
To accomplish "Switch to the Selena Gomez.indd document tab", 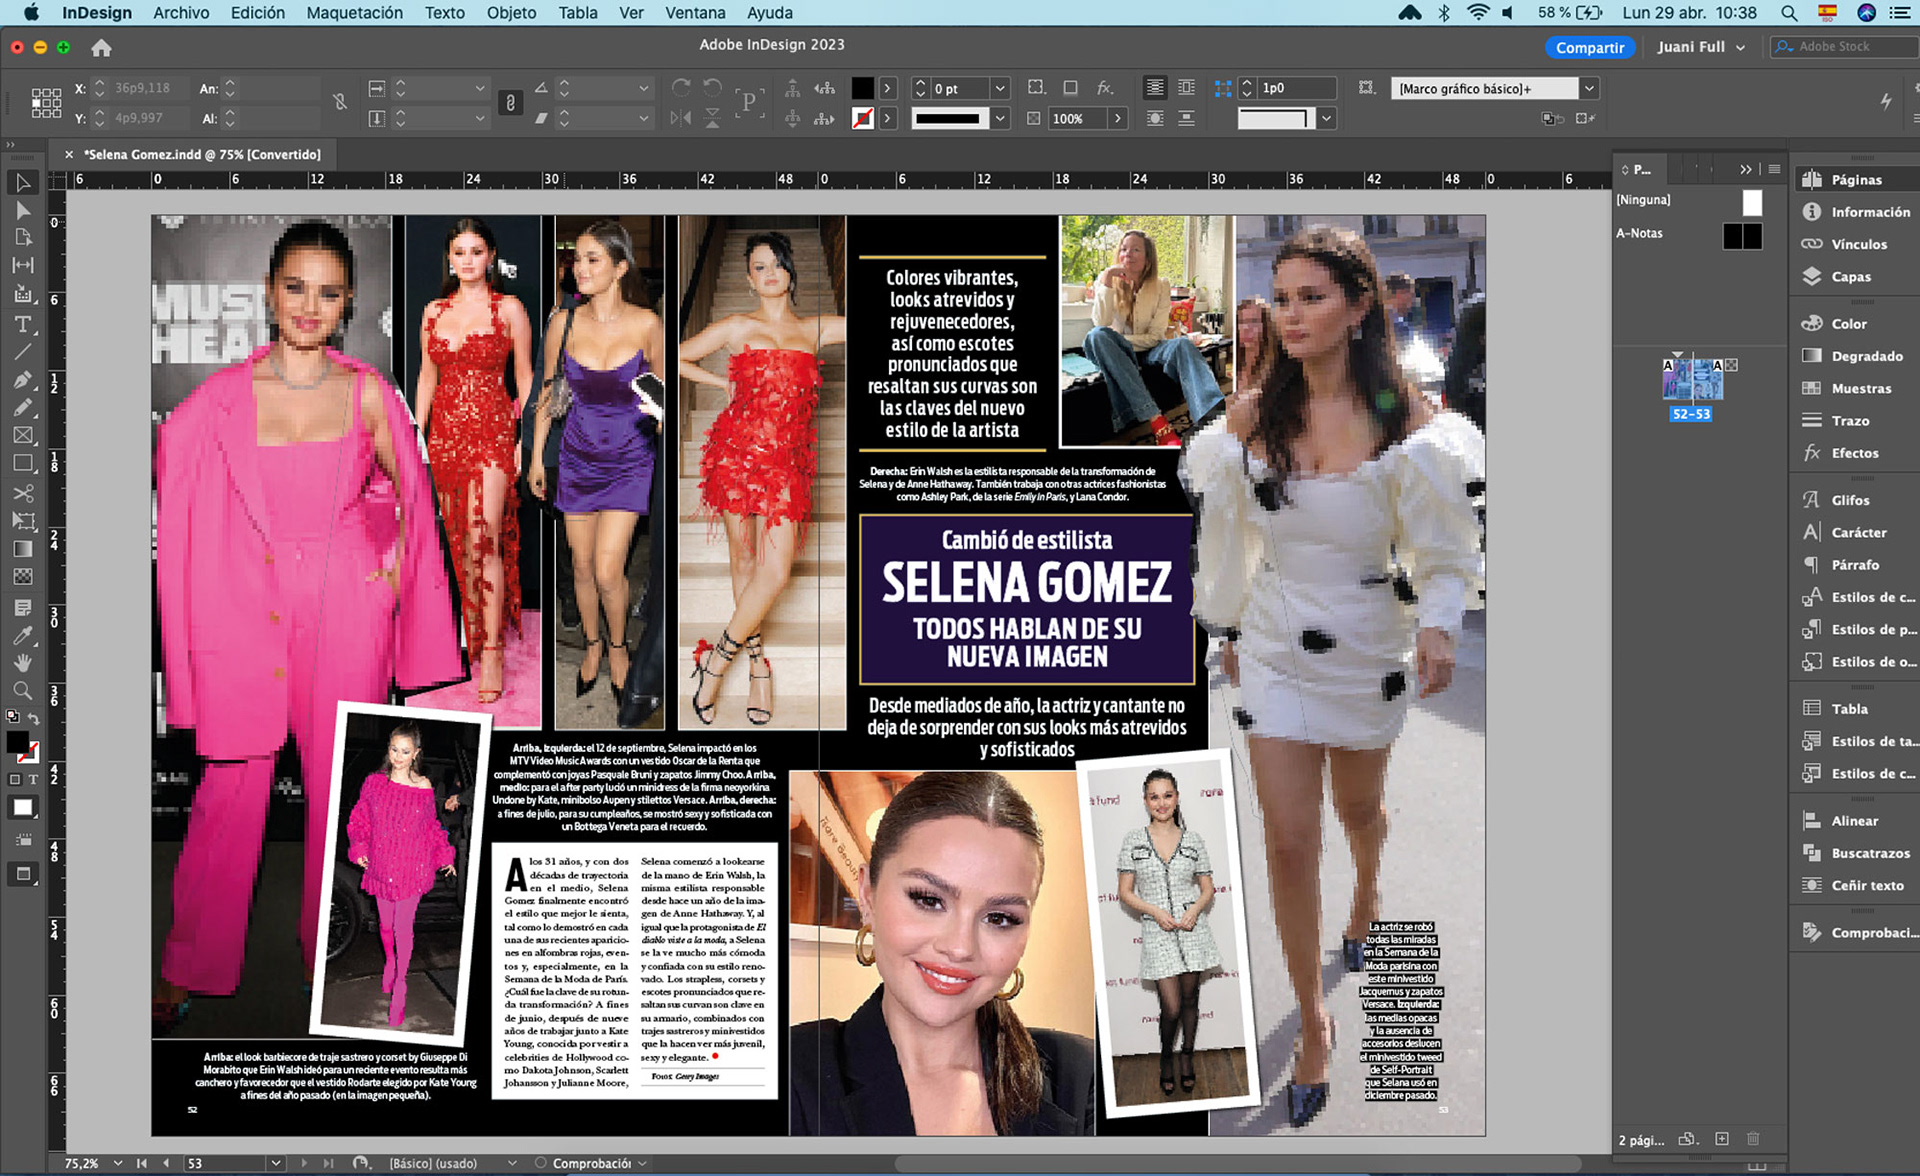I will tap(201, 154).
